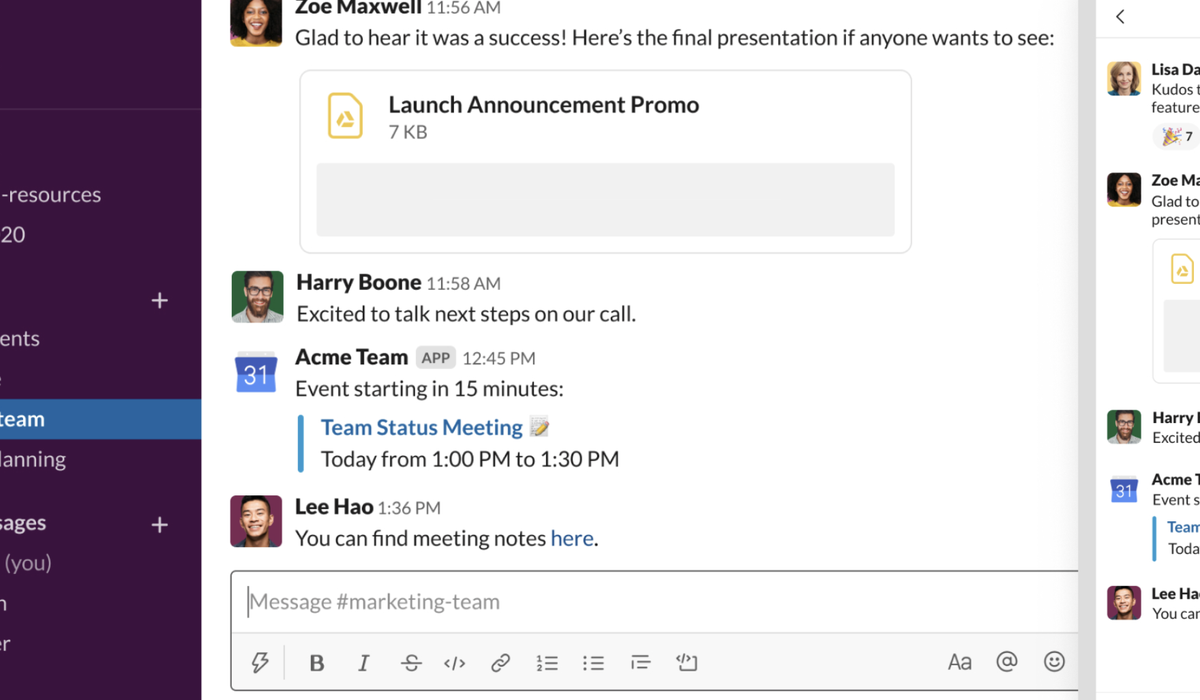Apply strikethrough formatting
This screenshot has width=1200, height=700.
click(x=411, y=662)
